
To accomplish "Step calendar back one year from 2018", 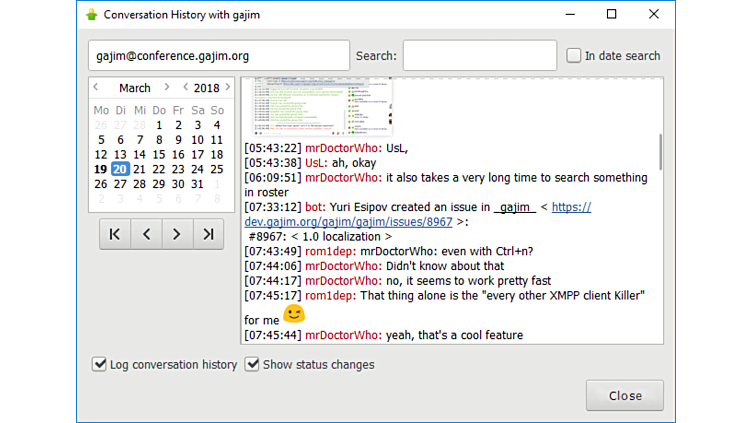I will pos(185,88).
